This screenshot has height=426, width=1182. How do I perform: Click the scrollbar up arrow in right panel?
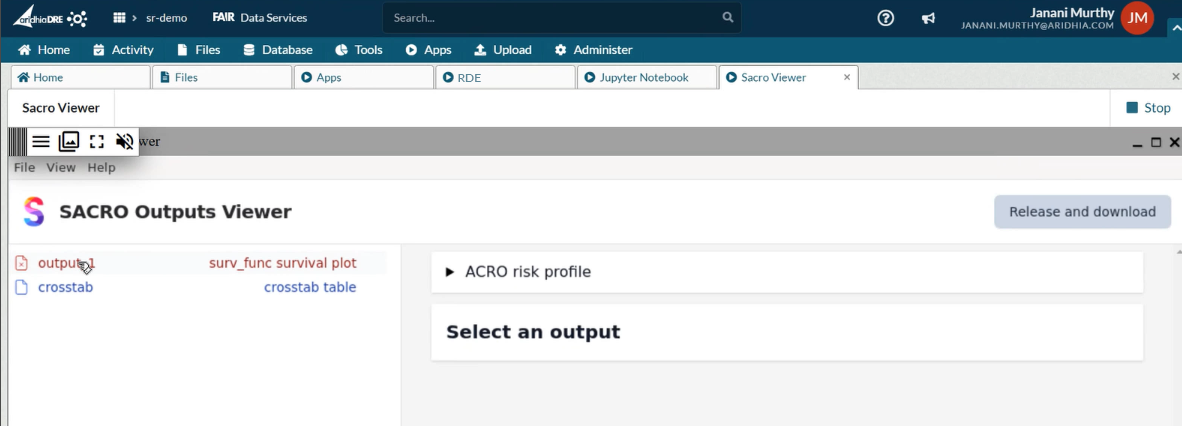[x=1178, y=250]
